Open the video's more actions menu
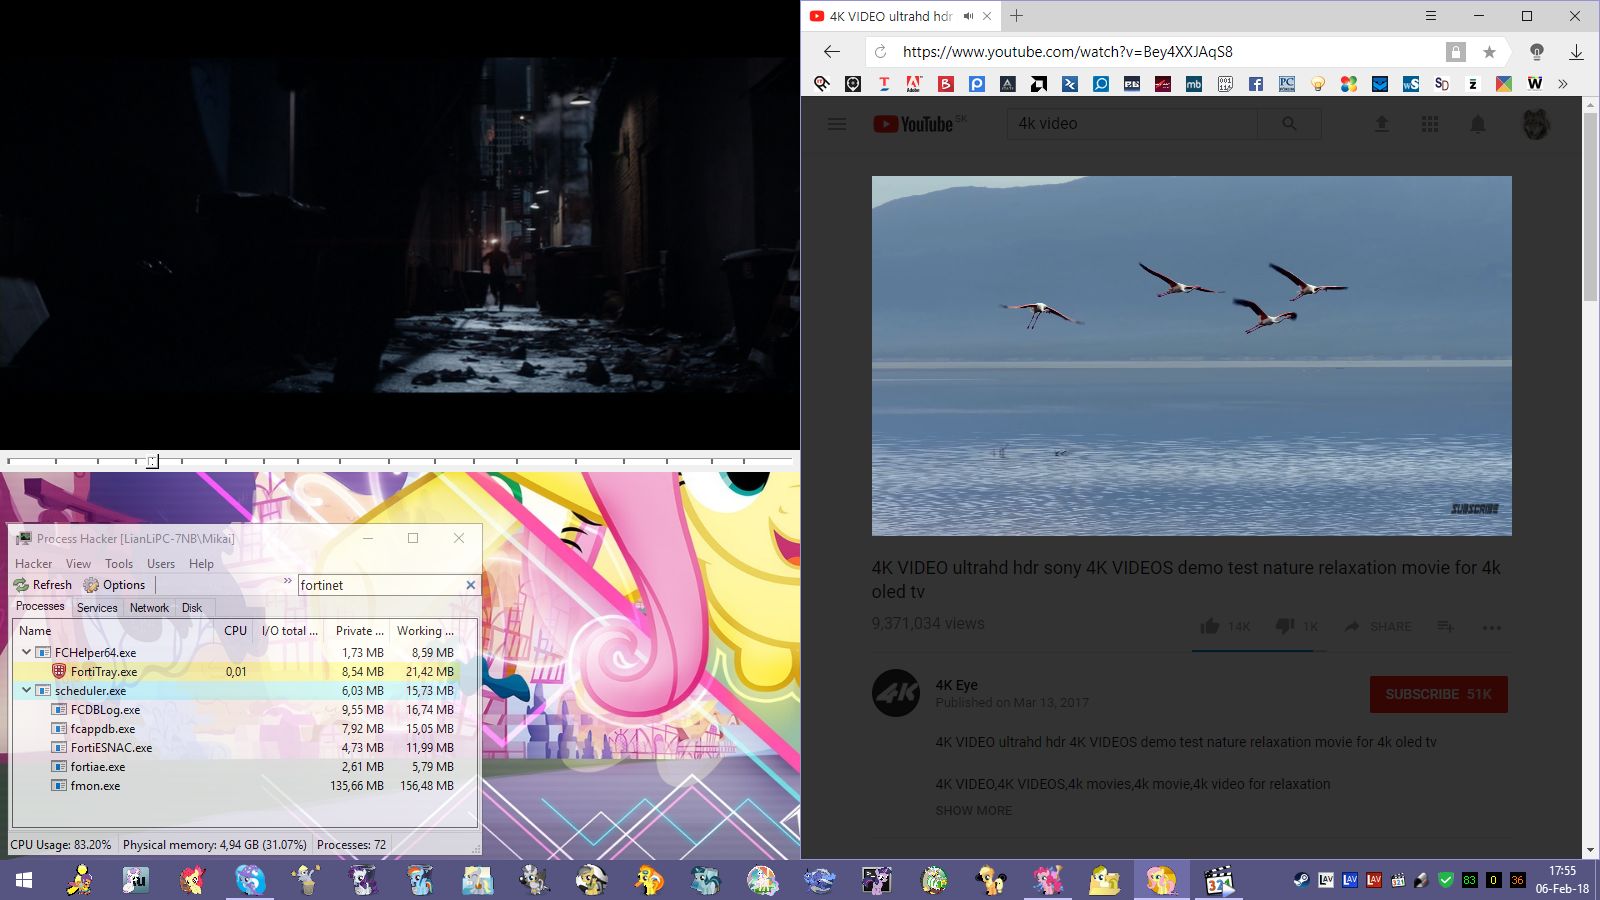 (x=1492, y=628)
